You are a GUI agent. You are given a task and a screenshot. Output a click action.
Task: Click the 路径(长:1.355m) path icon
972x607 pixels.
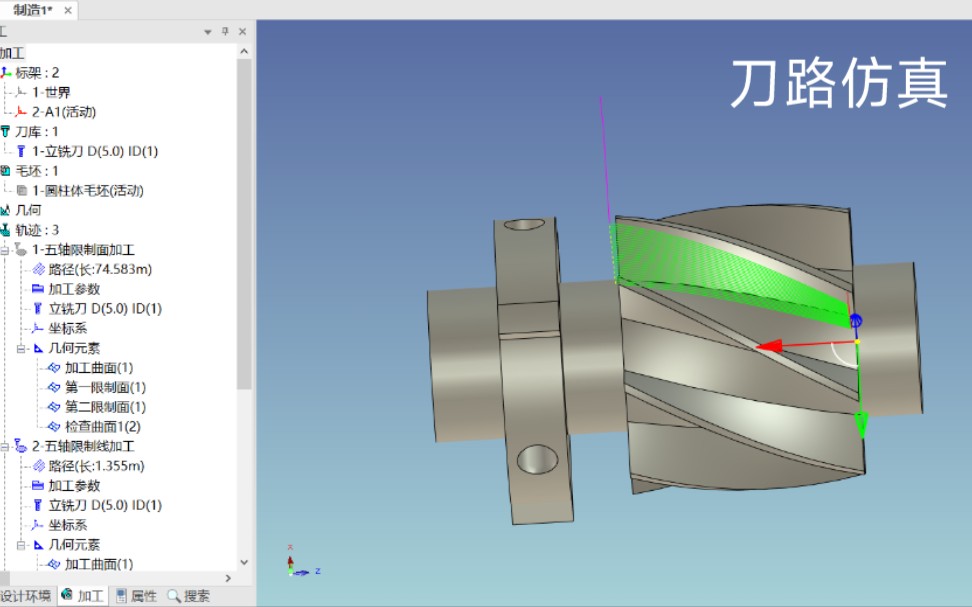pos(38,466)
